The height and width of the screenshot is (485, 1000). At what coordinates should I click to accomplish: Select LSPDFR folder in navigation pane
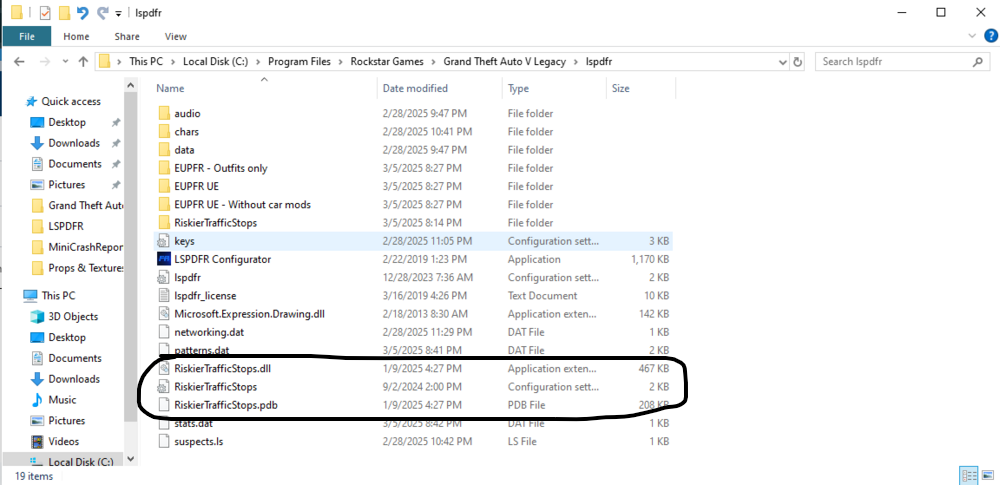coord(66,226)
